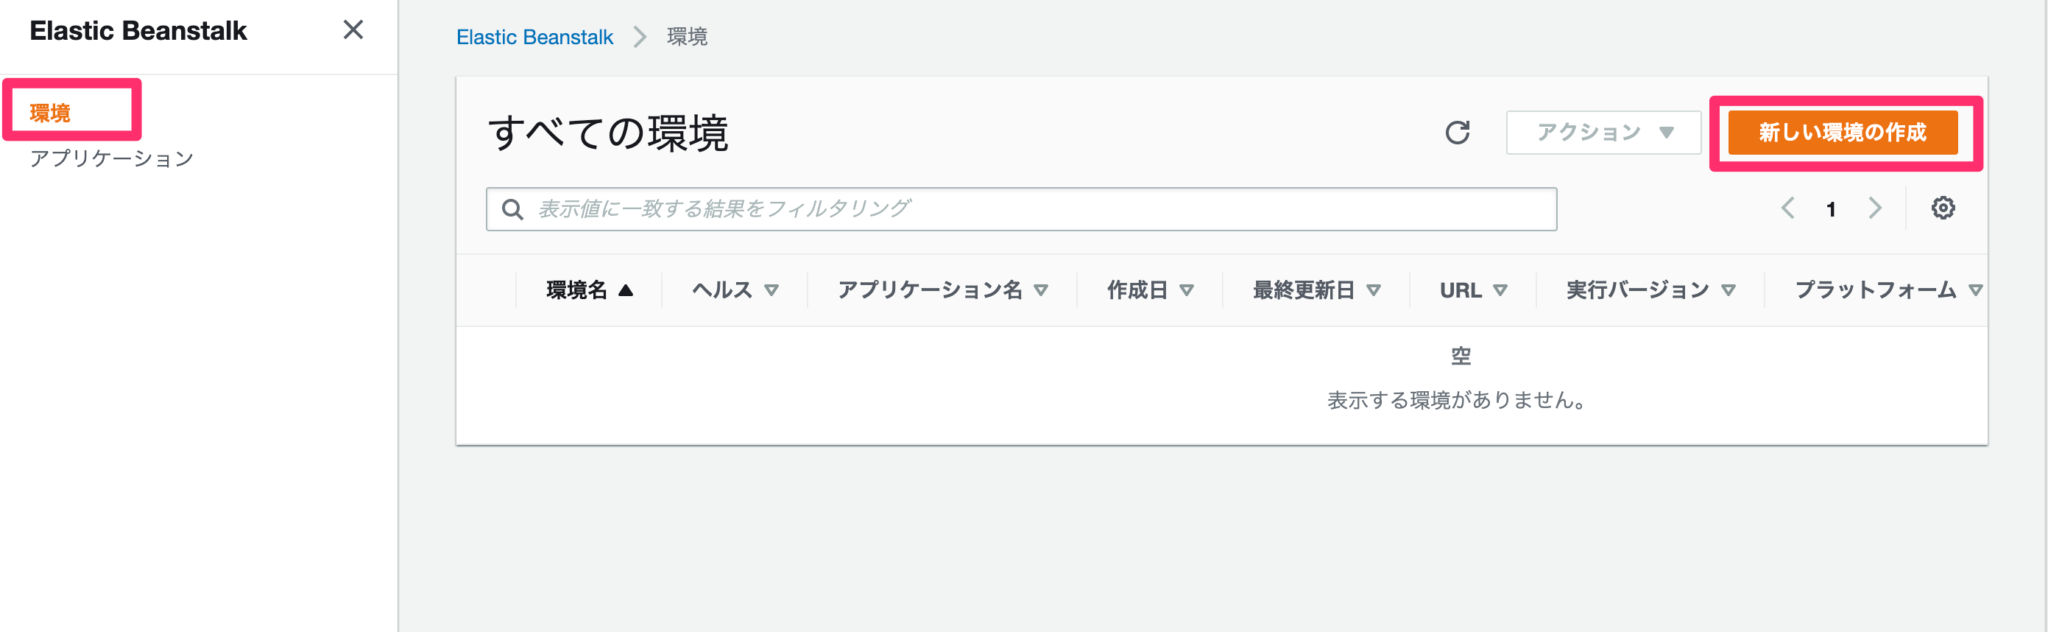Go to the next page of results
The height and width of the screenshot is (632, 2048).
coord(1875,207)
